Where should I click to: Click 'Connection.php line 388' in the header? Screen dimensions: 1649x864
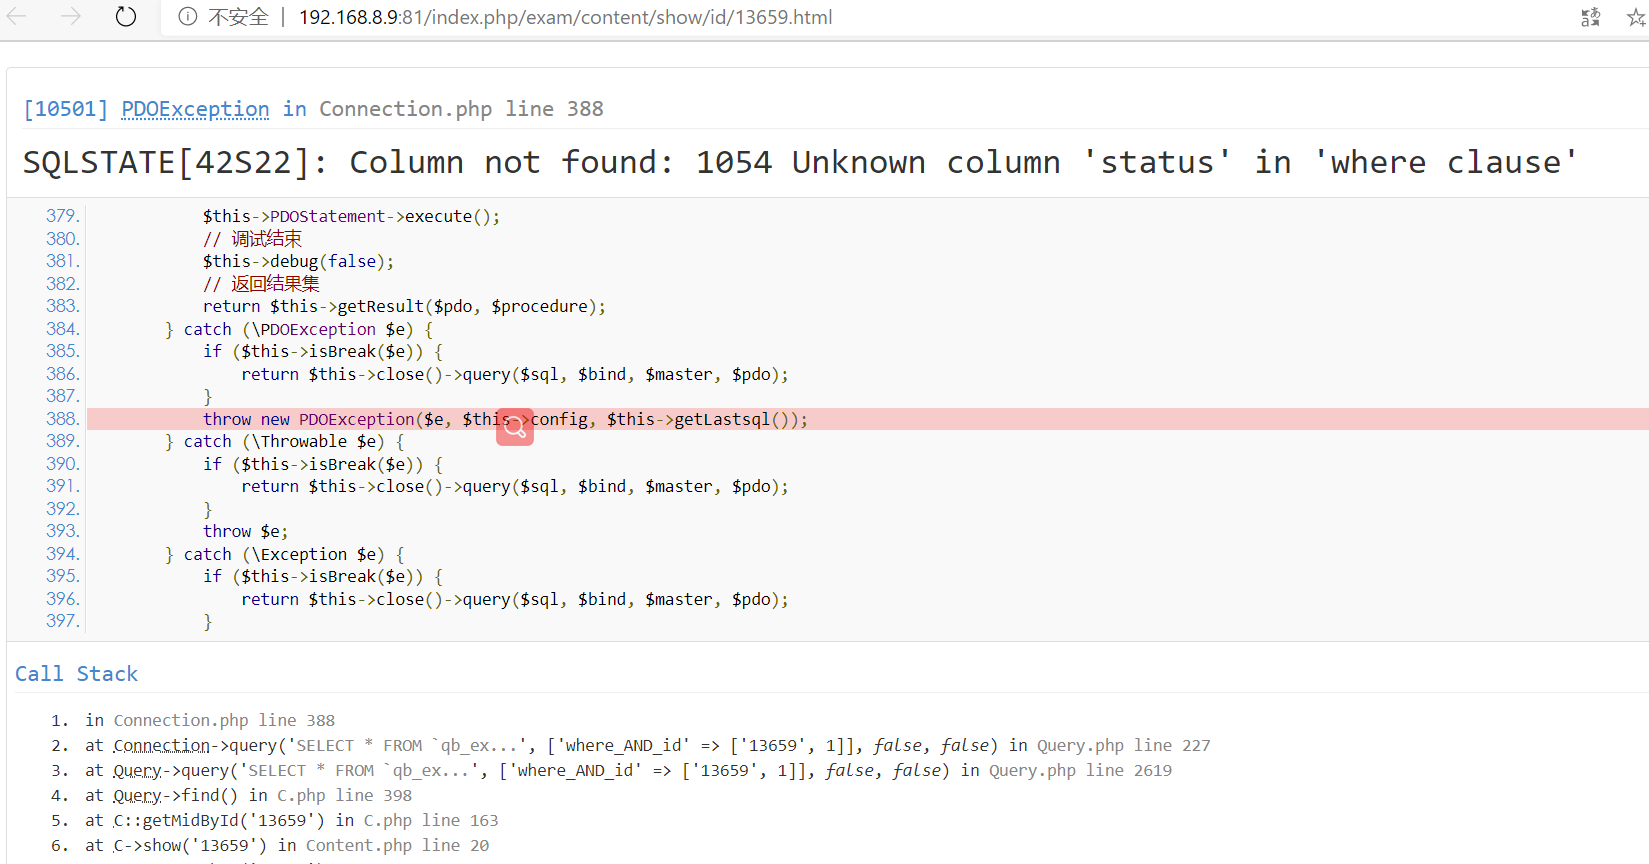point(461,109)
